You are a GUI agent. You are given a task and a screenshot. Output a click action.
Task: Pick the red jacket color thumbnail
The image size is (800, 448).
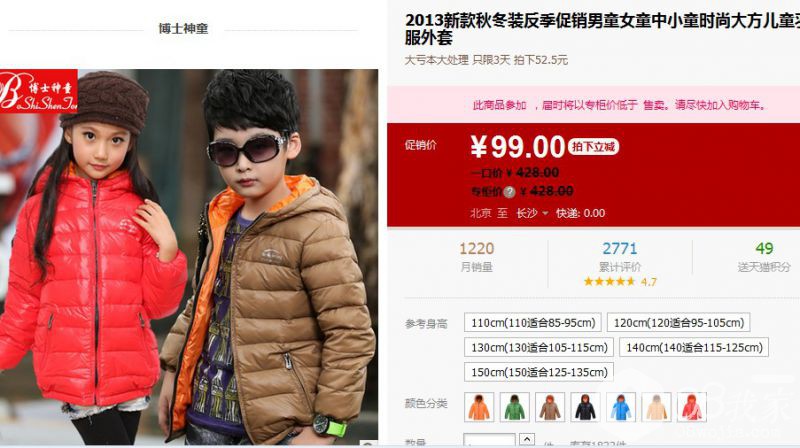tap(692, 407)
